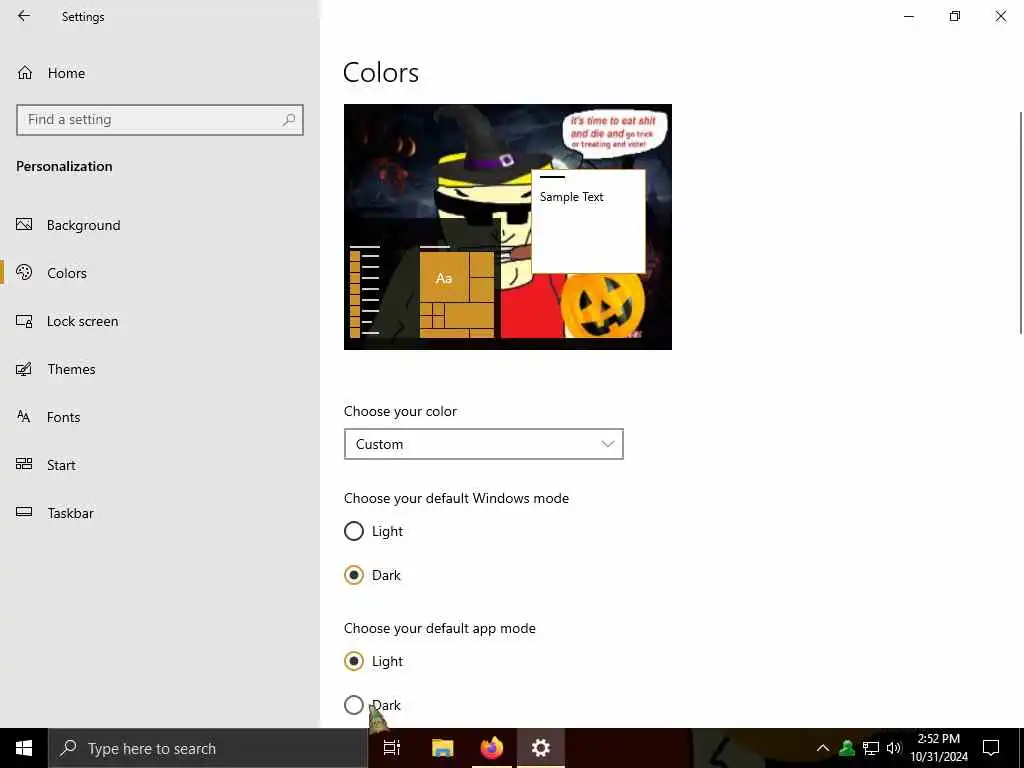Open the Fonts settings page
The width and height of the screenshot is (1024, 768).
160,417
